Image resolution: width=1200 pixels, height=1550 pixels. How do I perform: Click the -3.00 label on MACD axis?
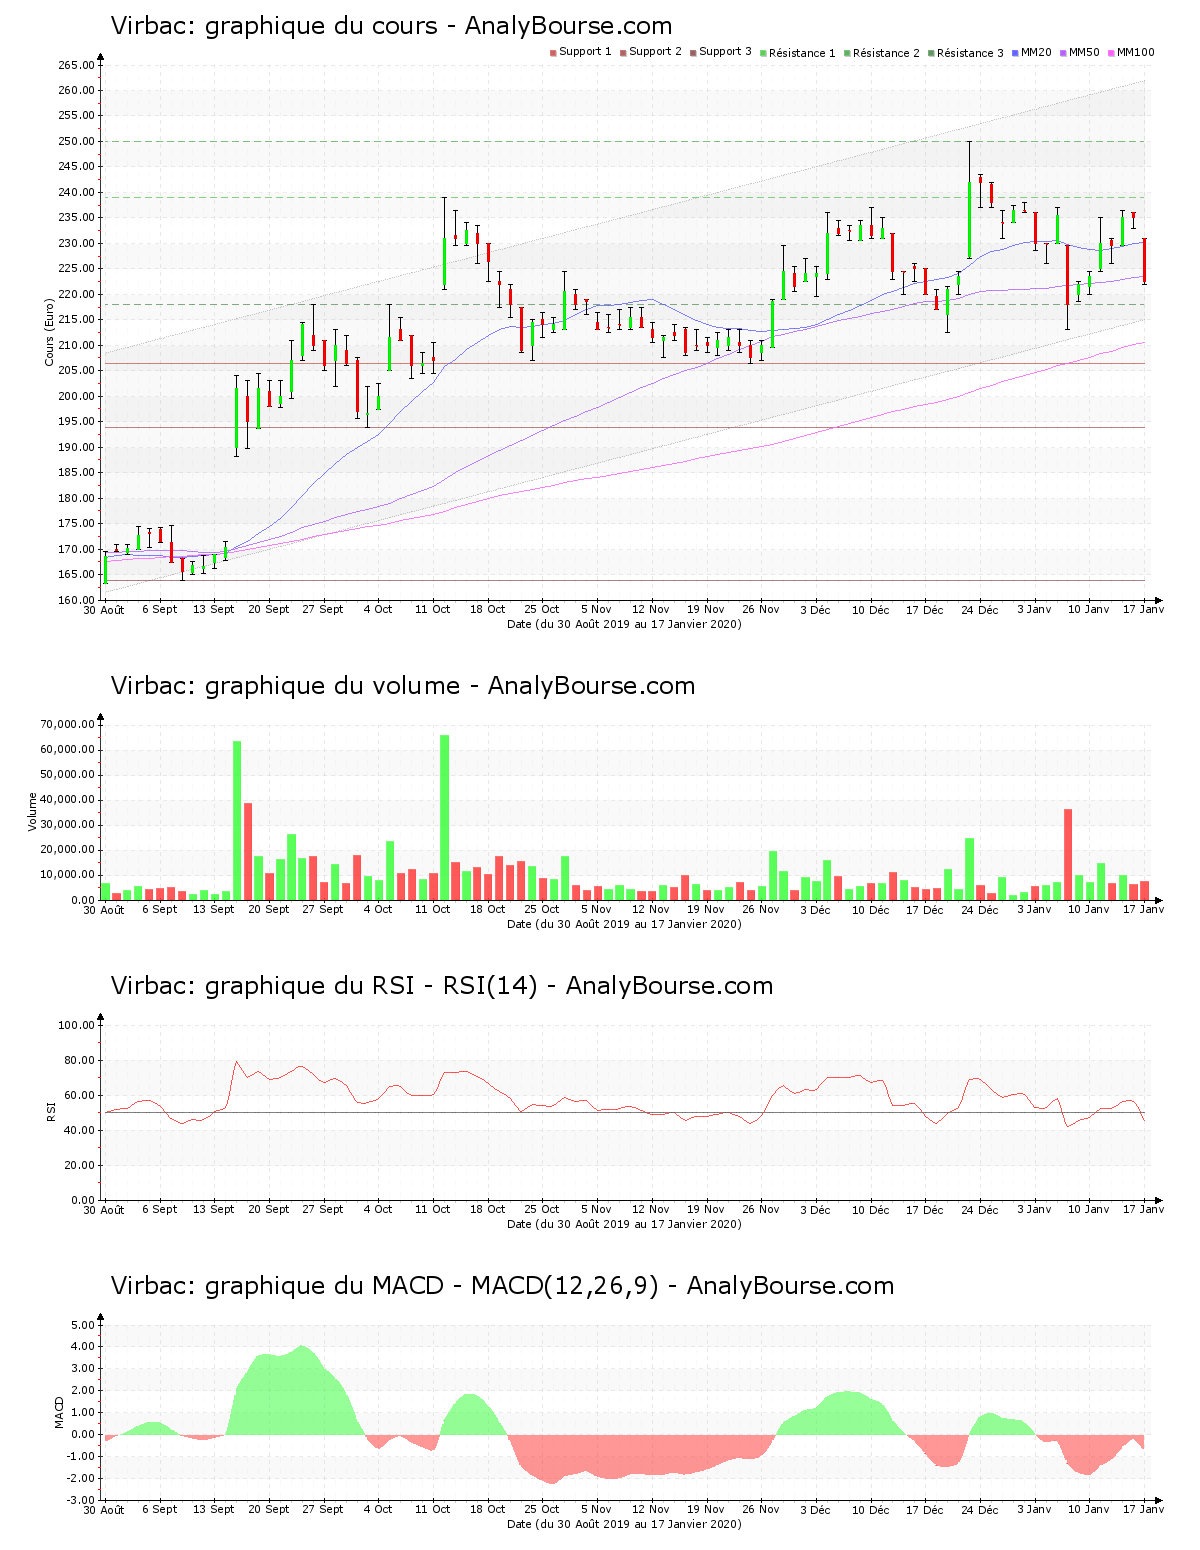tap(82, 1500)
